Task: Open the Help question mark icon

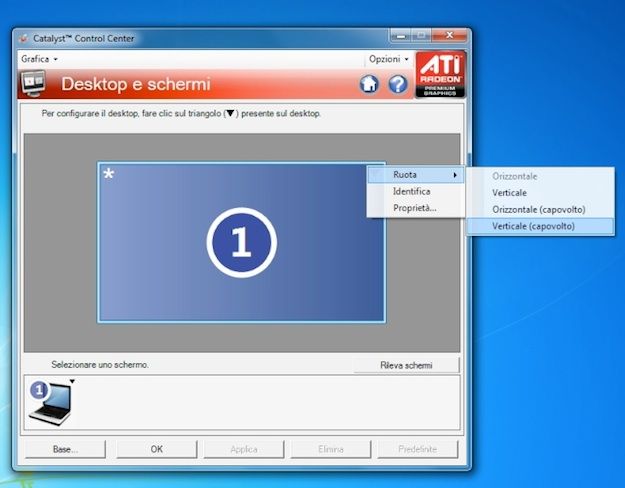Action: (398, 84)
